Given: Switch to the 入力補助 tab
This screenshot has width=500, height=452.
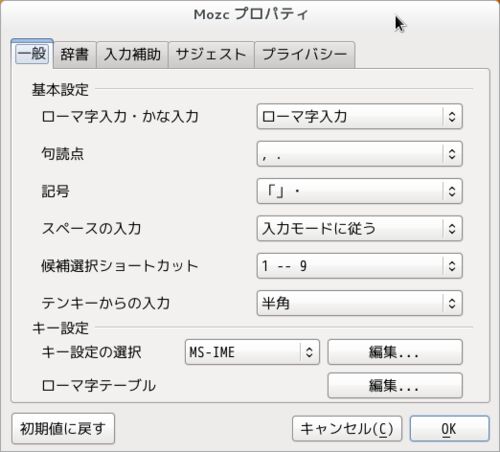Looking at the screenshot, I should coord(132,55).
